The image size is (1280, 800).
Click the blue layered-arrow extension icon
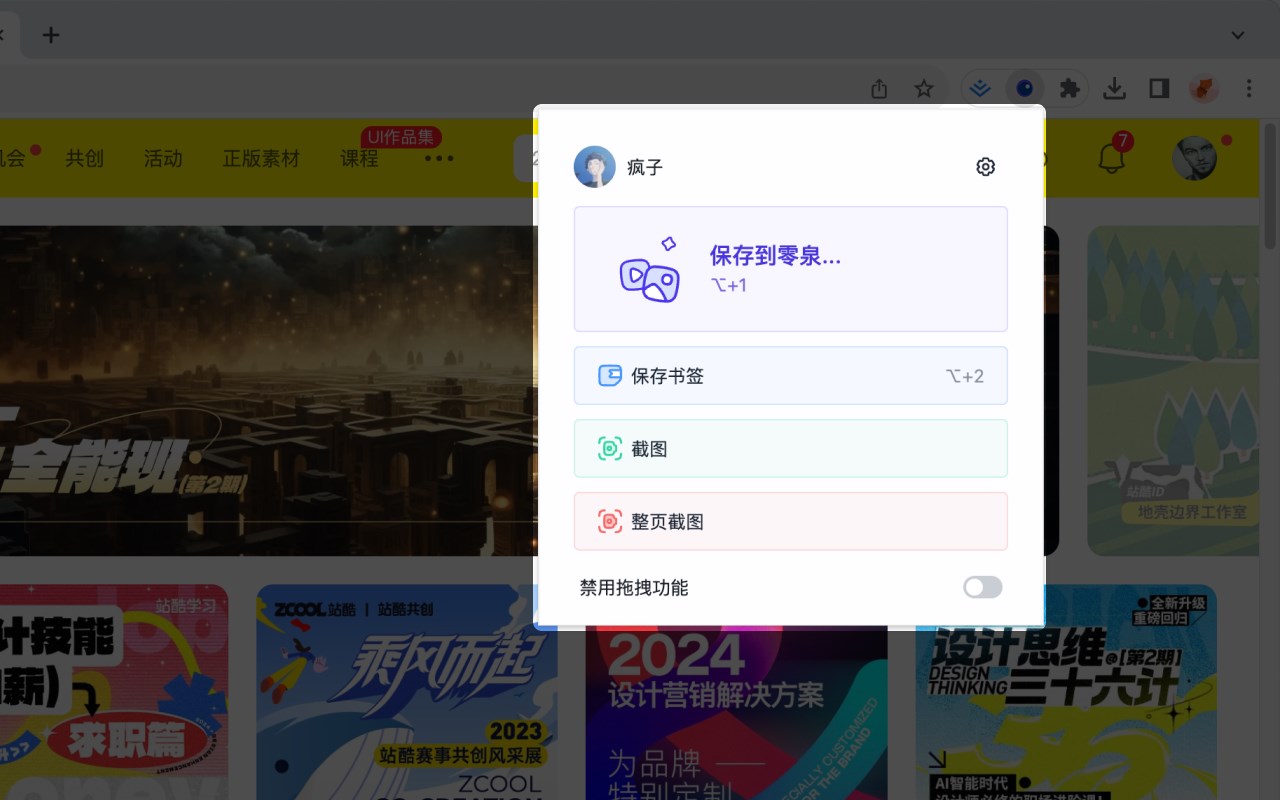point(980,89)
